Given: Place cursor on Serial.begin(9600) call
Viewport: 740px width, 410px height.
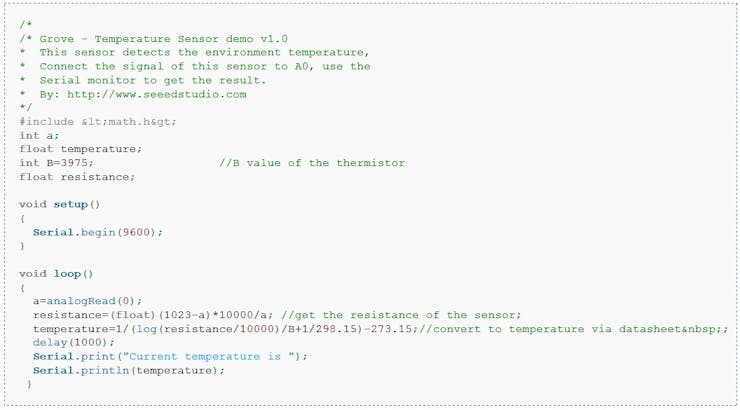Looking at the screenshot, I should (97, 232).
